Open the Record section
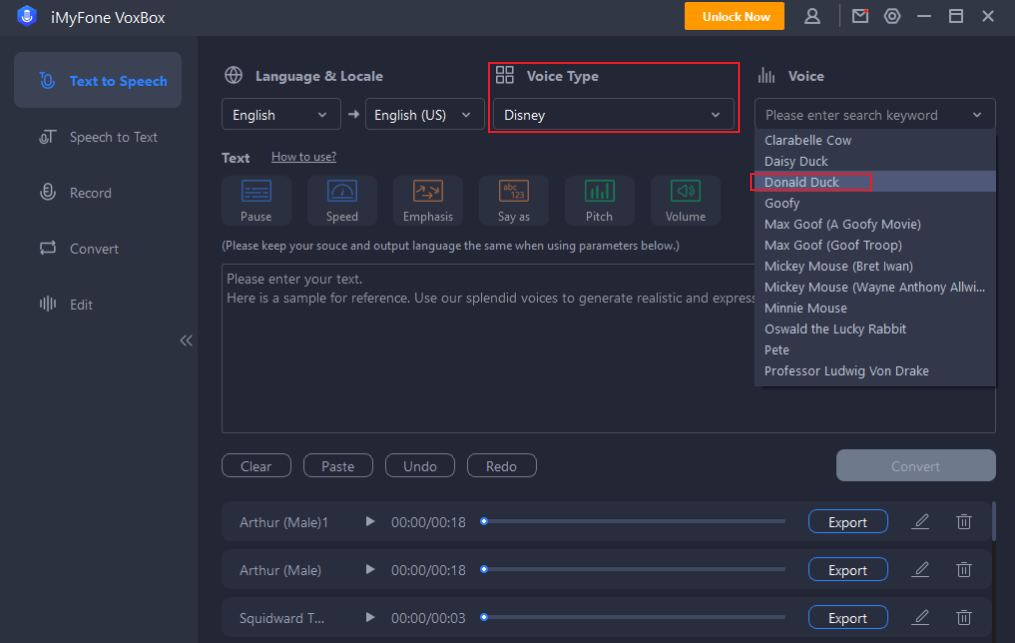 pyautogui.click(x=98, y=193)
